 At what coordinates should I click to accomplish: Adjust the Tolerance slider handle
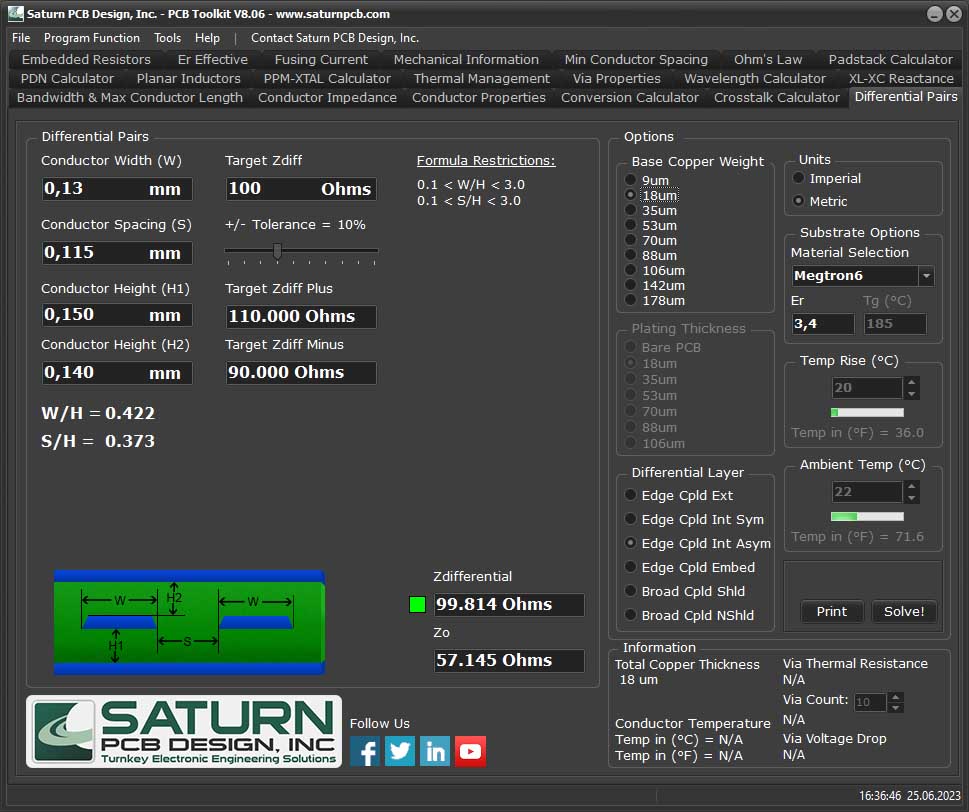tap(277, 251)
